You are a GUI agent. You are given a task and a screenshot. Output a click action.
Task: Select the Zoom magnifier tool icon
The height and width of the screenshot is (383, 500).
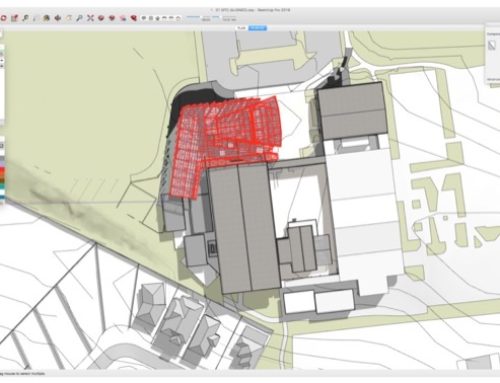pyautogui.click(x=79, y=18)
